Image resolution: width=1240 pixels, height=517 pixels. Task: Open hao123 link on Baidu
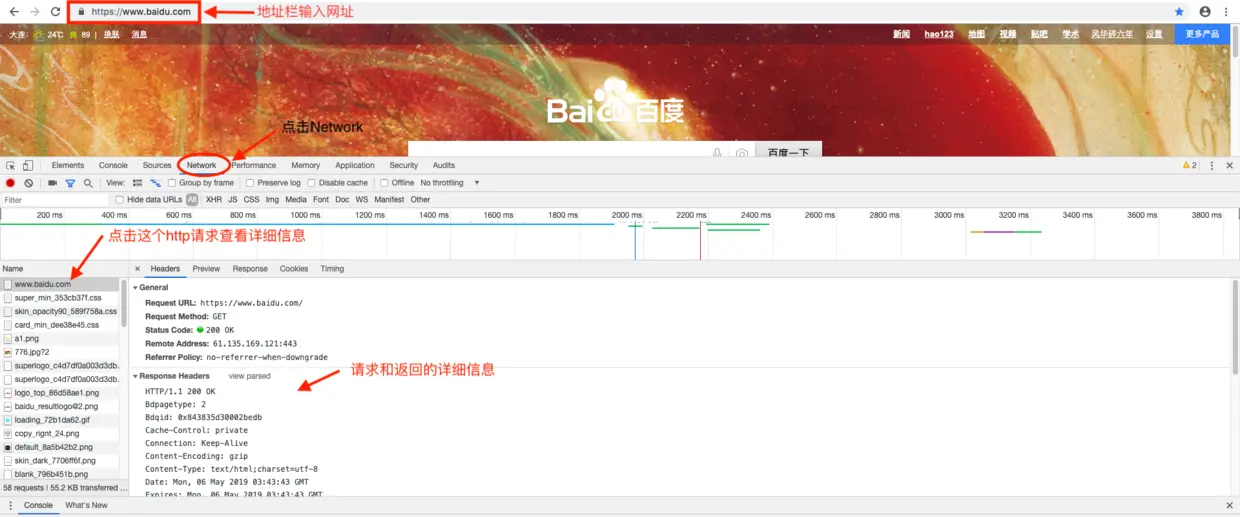(x=939, y=34)
